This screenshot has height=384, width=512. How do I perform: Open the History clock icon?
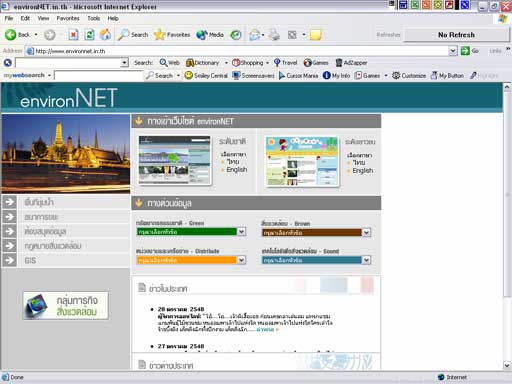(x=236, y=35)
